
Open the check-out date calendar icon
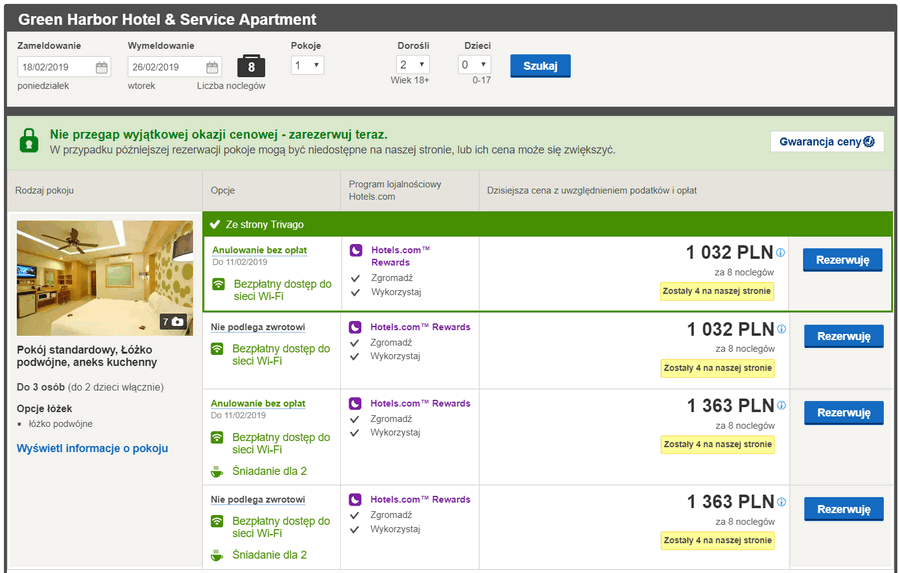coord(212,67)
